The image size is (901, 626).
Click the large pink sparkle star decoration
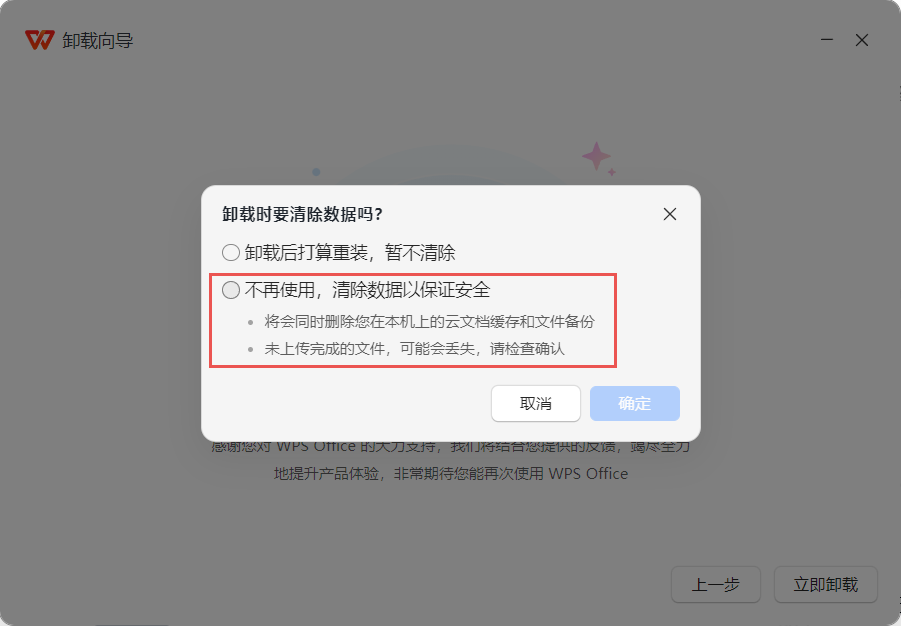(596, 156)
